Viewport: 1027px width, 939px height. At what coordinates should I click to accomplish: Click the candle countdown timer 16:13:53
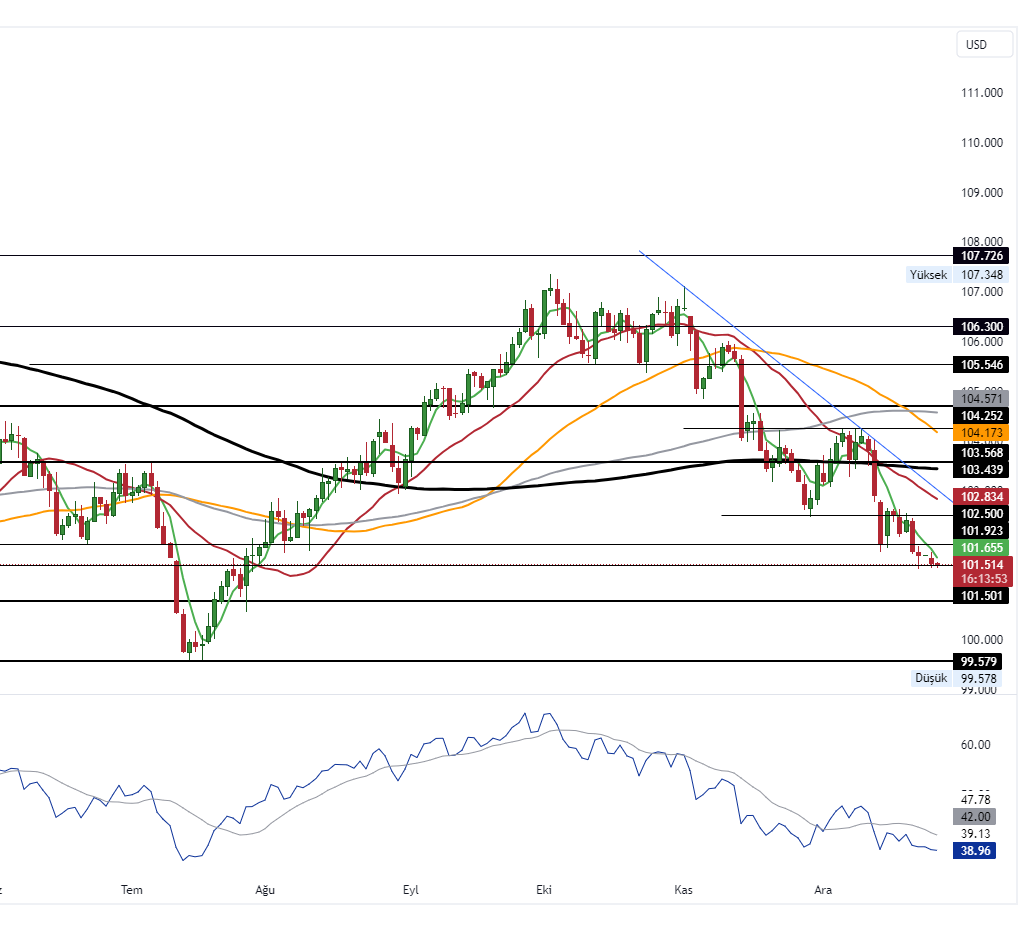[984, 578]
